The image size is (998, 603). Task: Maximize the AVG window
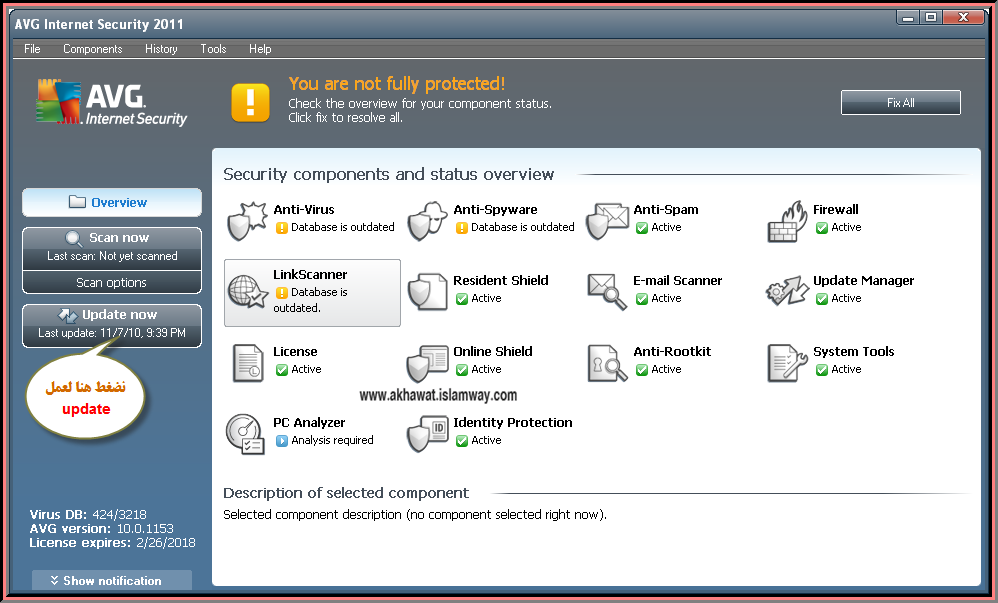[931, 17]
